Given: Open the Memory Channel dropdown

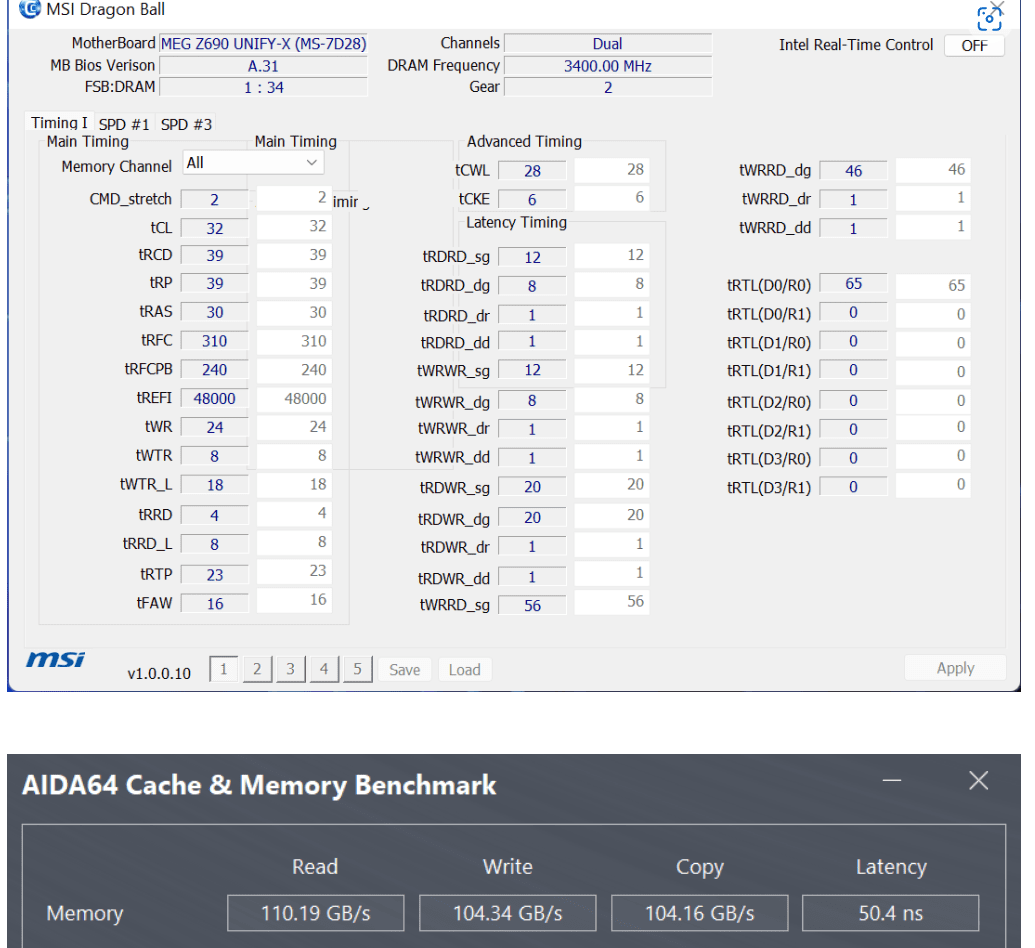Looking at the screenshot, I should tap(253, 162).
